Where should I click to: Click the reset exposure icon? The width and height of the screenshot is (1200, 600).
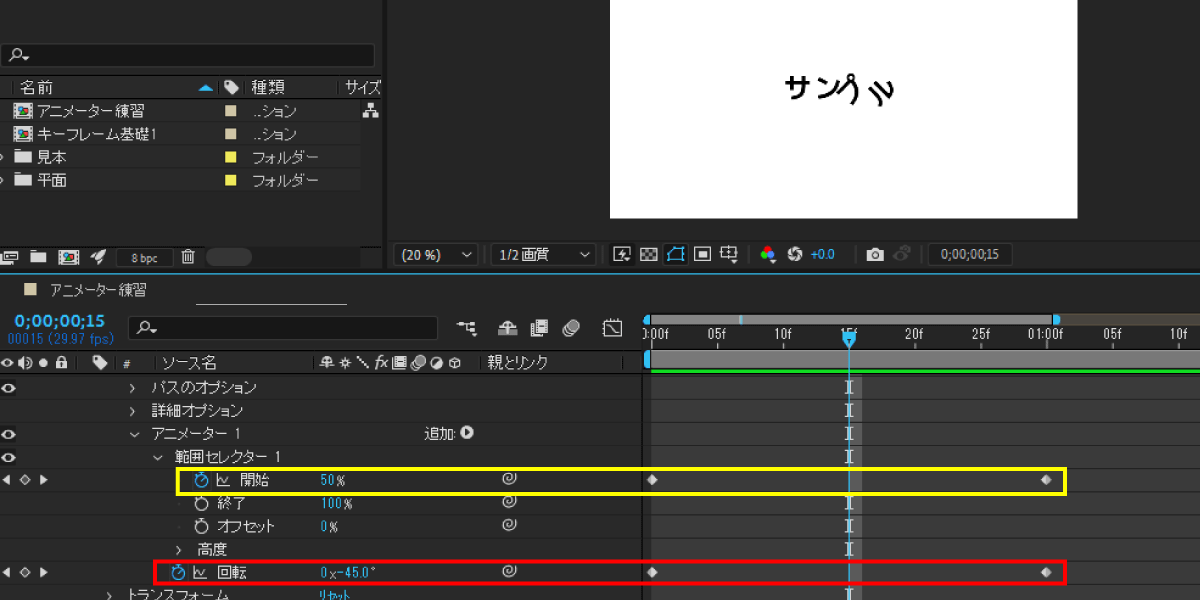click(x=795, y=254)
